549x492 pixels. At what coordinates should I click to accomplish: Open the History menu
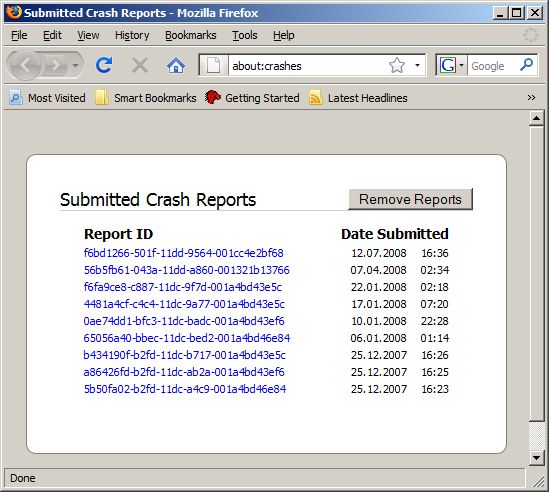tap(132, 35)
